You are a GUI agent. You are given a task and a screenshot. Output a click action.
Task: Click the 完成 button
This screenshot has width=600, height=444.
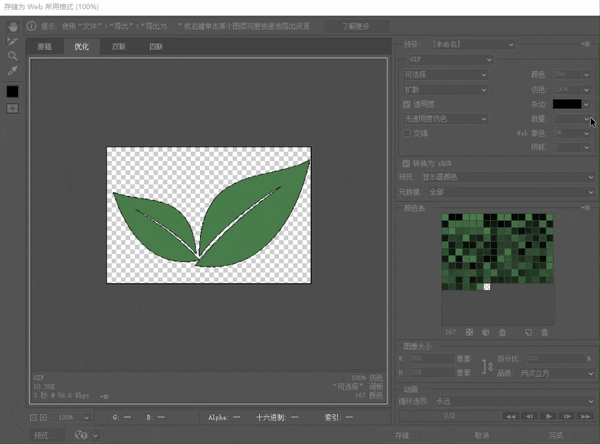pyautogui.click(x=556, y=435)
